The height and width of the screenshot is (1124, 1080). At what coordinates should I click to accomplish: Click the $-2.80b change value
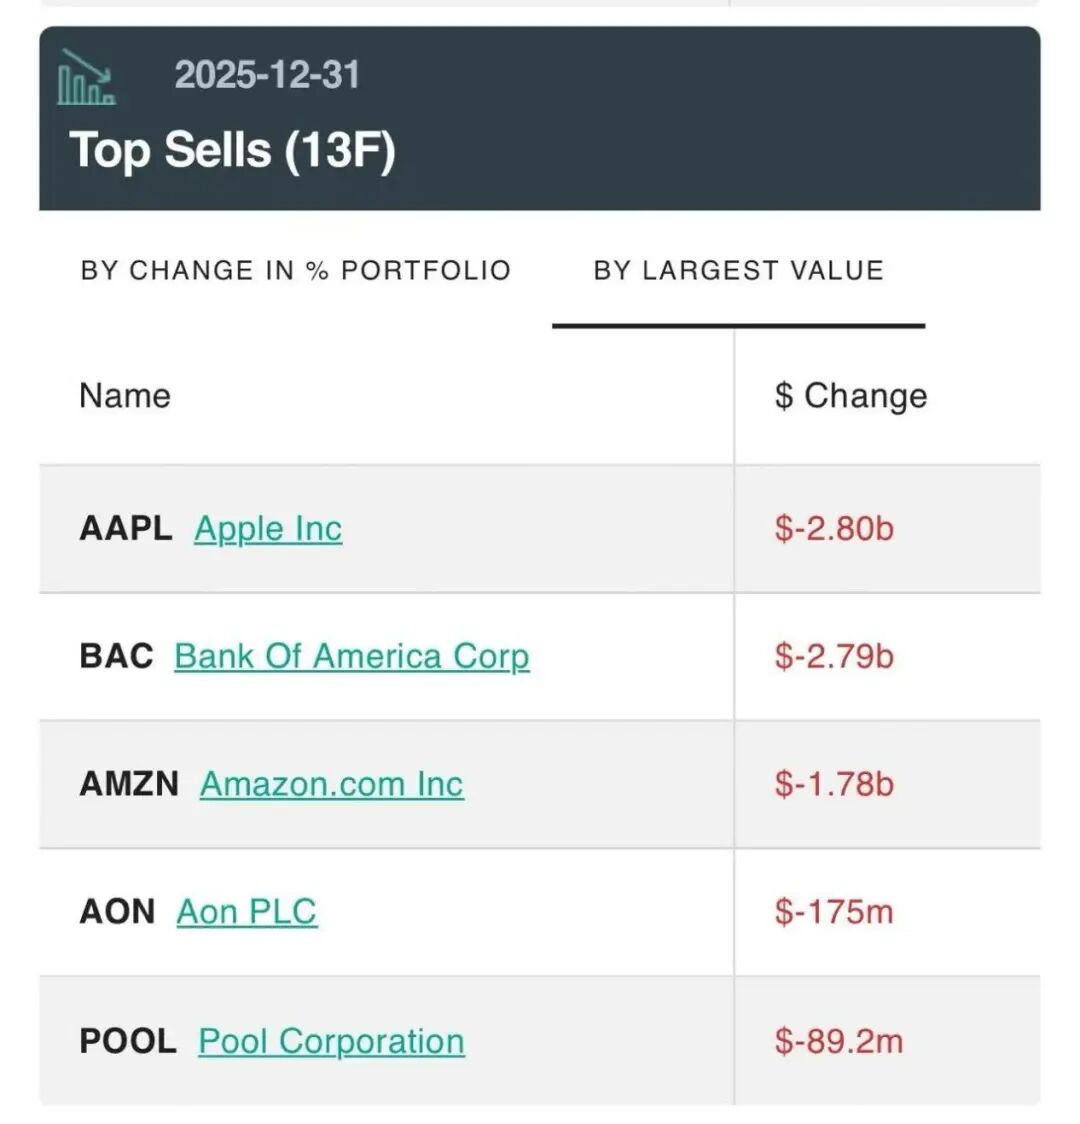(834, 528)
